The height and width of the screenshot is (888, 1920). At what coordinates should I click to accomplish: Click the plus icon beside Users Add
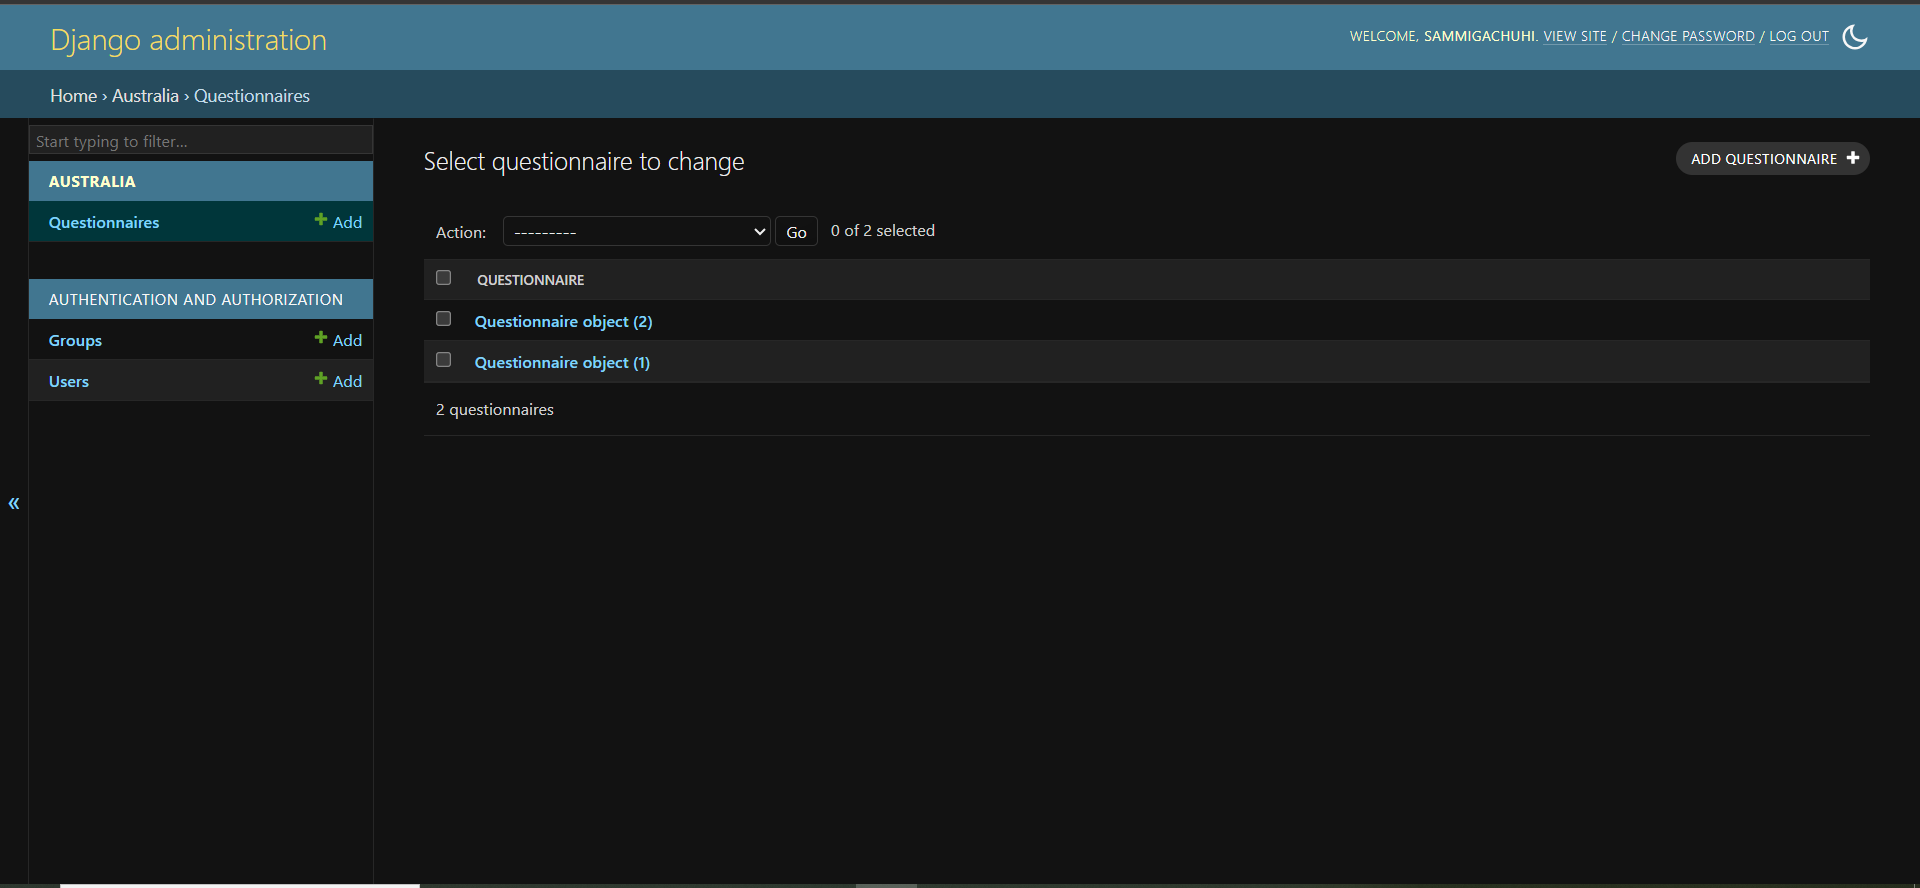(321, 379)
